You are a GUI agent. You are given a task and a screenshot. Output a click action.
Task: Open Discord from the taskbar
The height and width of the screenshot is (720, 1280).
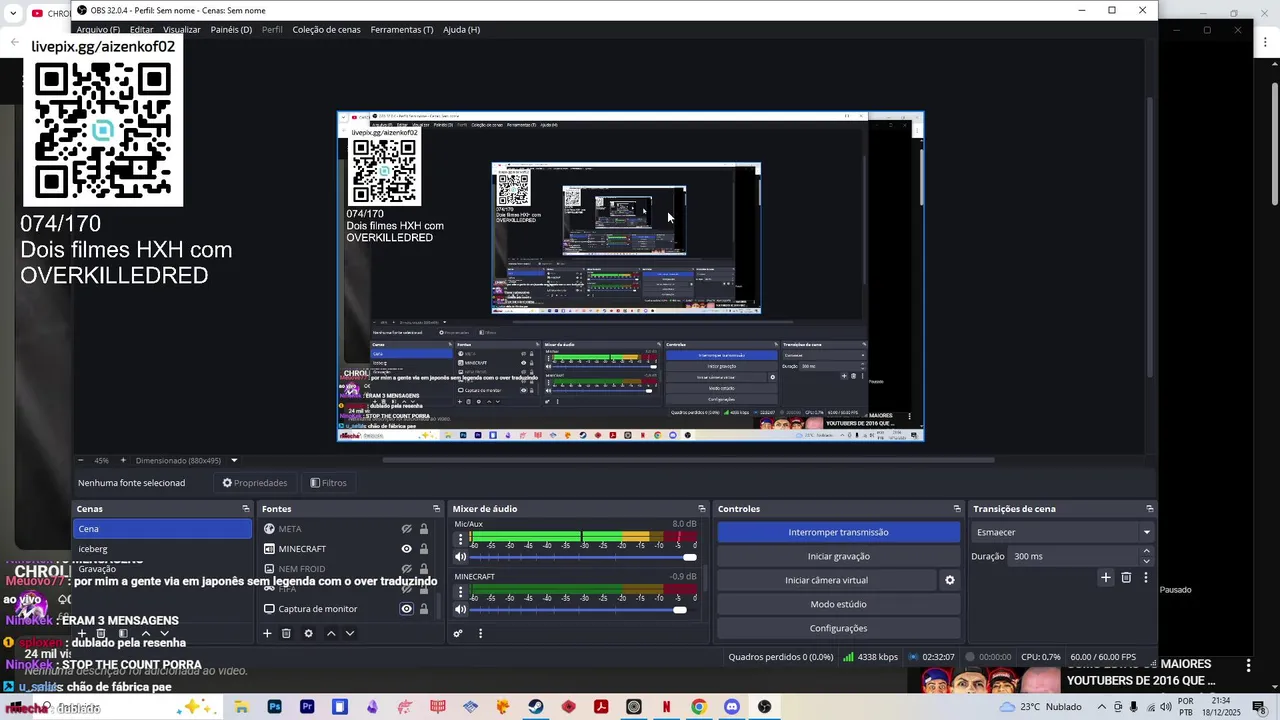click(x=732, y=707)
